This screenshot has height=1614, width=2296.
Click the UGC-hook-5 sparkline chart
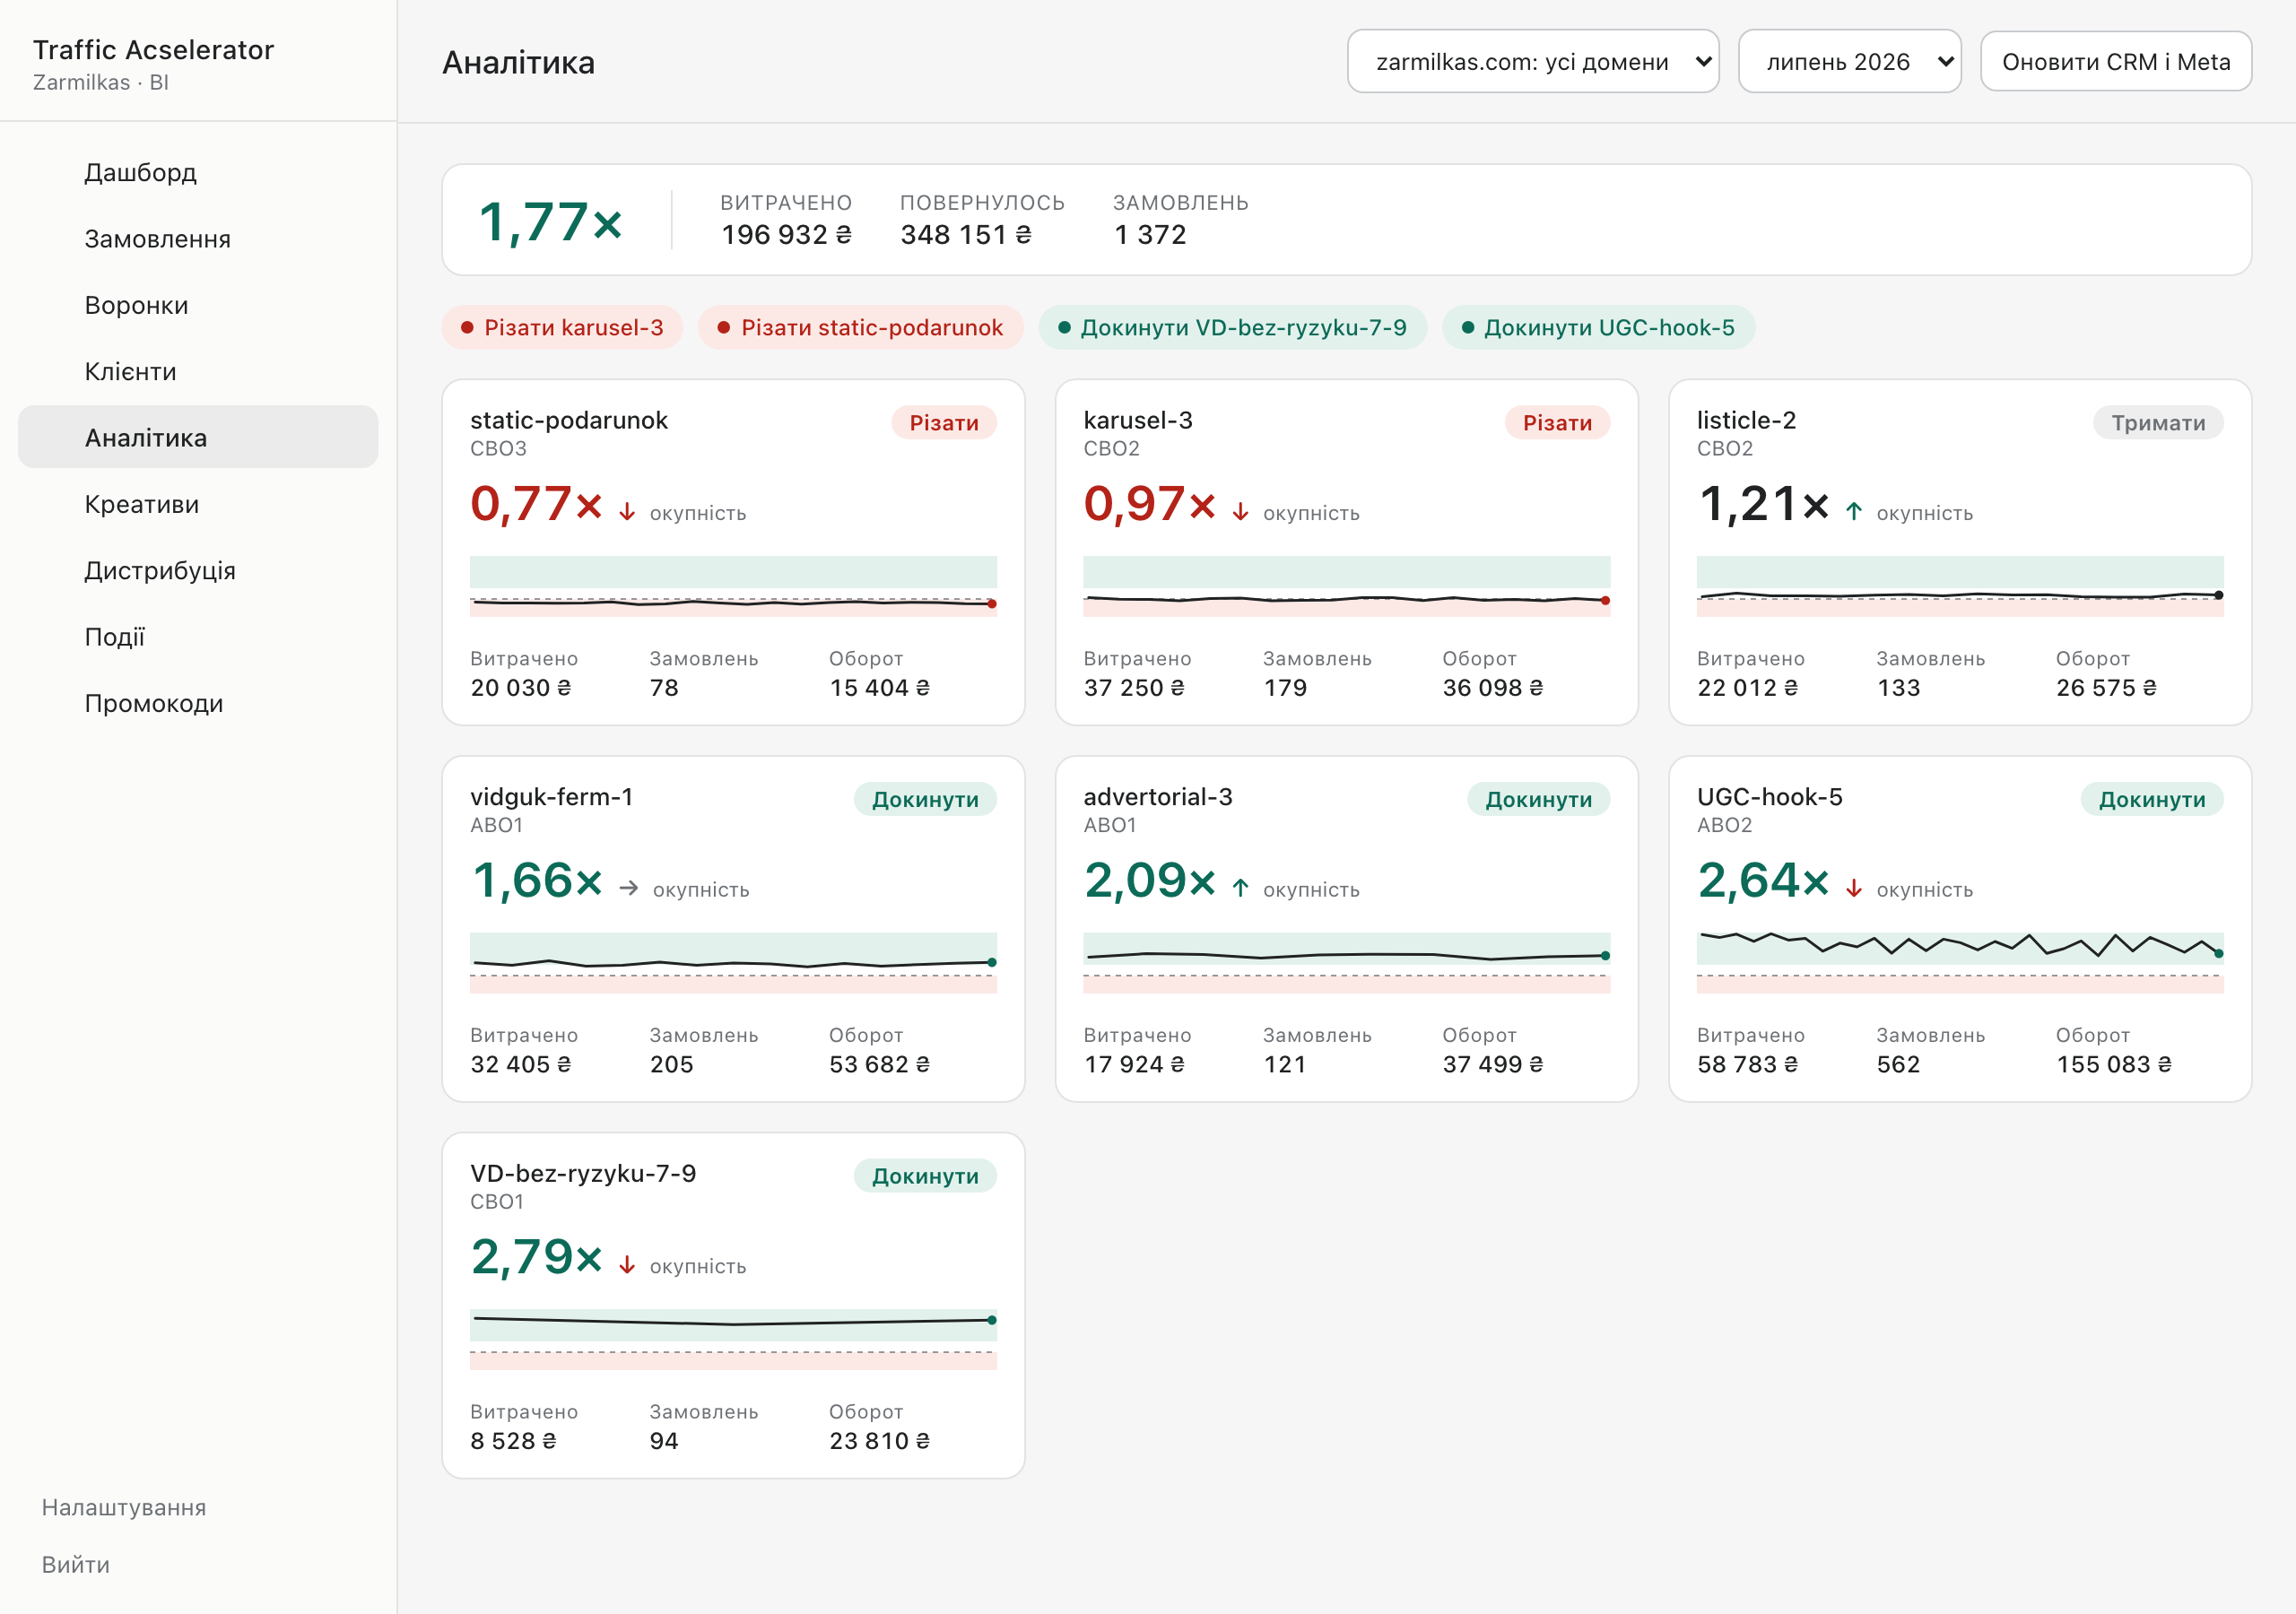coord(1960,962)
